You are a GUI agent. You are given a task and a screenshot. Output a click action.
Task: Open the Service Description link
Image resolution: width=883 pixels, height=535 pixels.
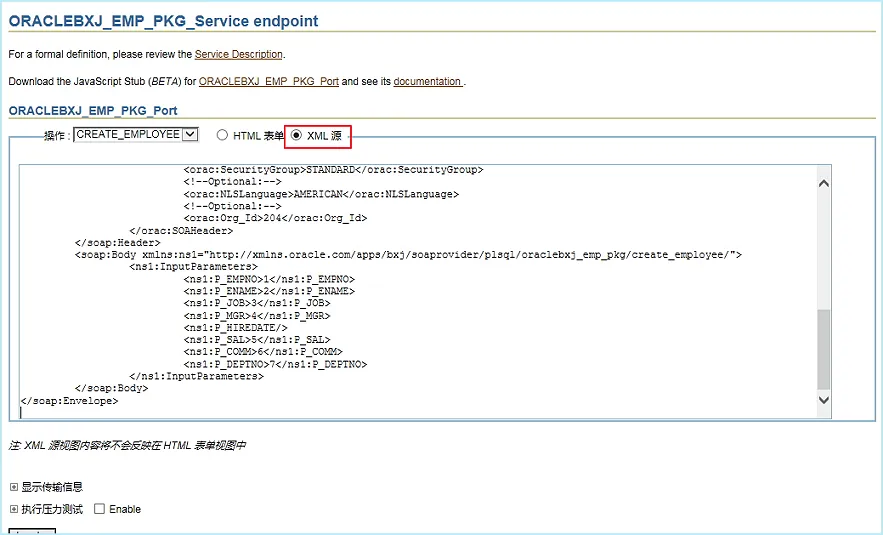[x=238, y=54]
